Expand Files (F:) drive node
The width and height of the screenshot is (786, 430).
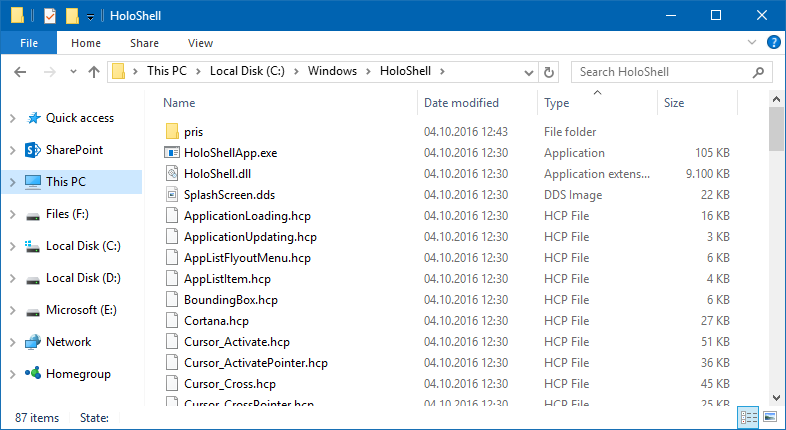pos(13,214)
